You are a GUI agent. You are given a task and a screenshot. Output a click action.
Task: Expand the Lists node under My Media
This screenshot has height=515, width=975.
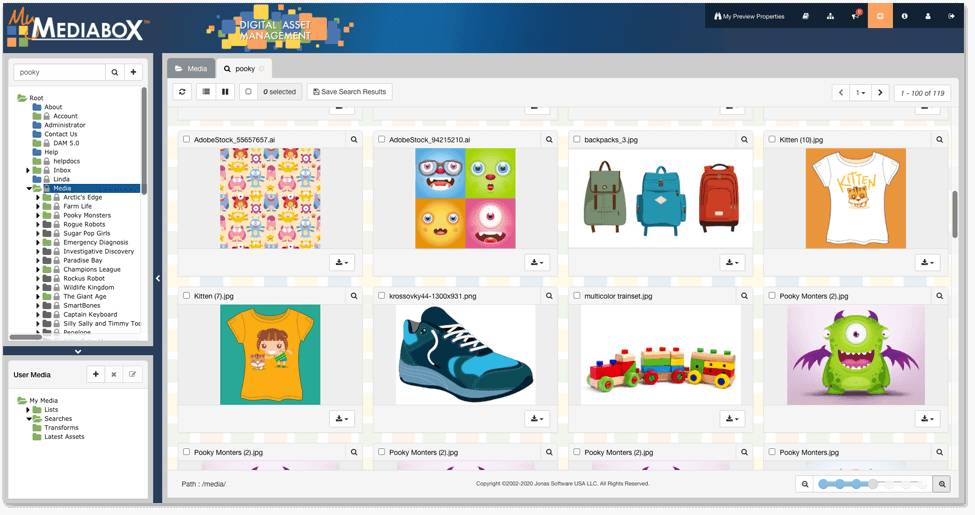[x=28, y=410]
